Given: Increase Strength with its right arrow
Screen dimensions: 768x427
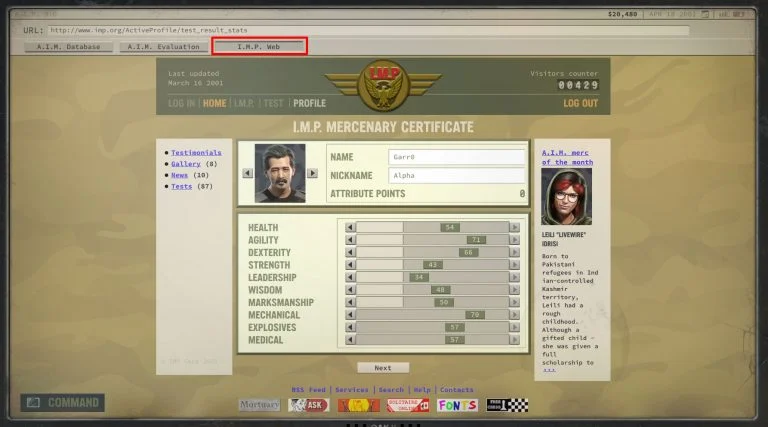Looking at the screenshot, I should pos(514,265).
